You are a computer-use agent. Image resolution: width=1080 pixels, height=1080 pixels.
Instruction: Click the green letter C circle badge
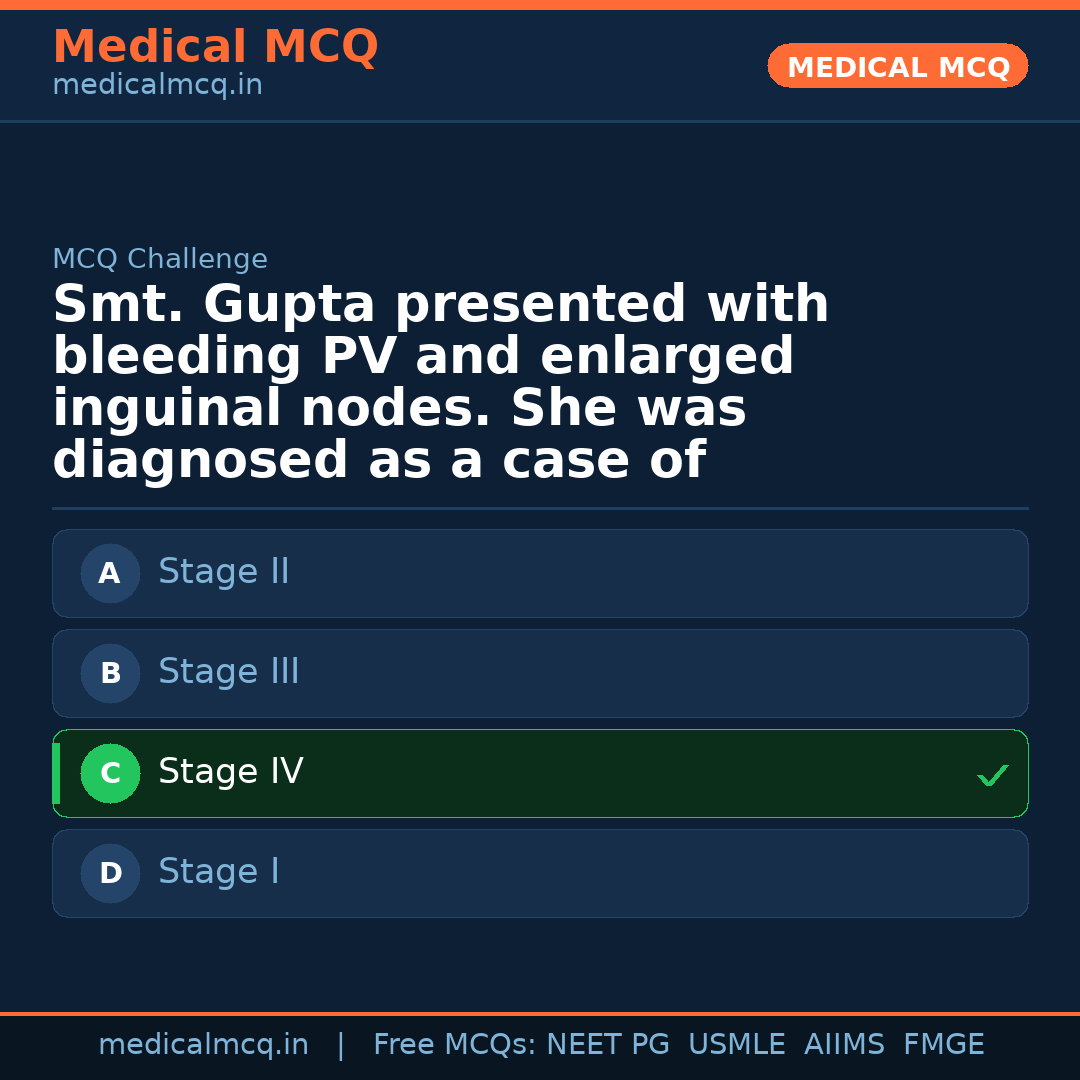(x=110, y=773)
